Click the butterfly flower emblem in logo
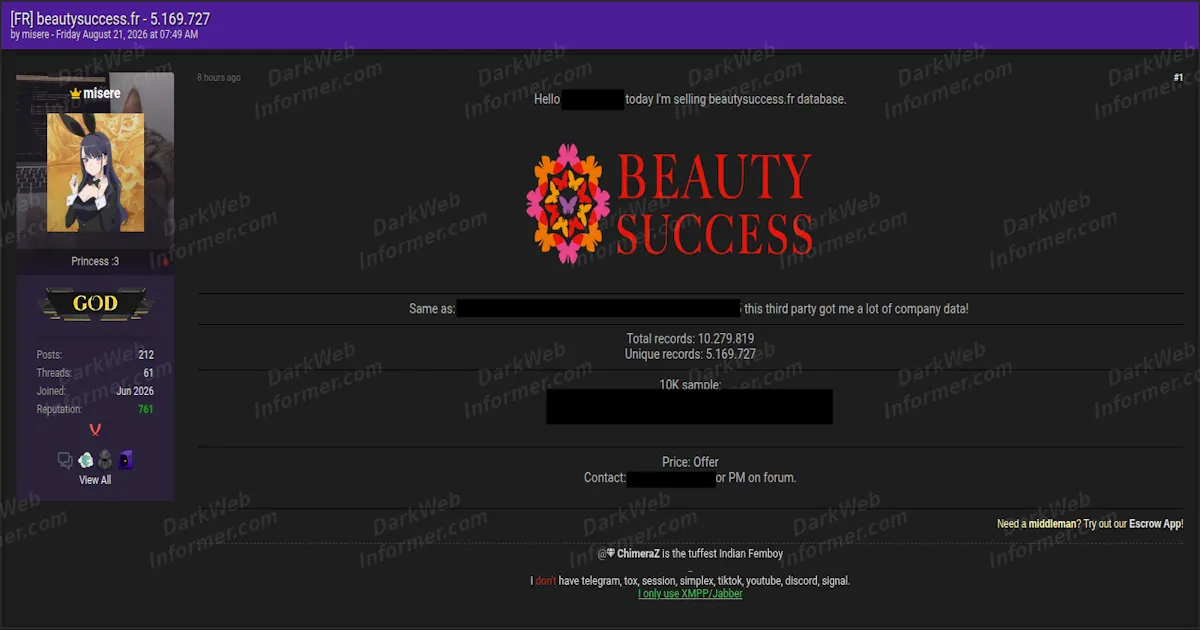 (x=567, y=203)
